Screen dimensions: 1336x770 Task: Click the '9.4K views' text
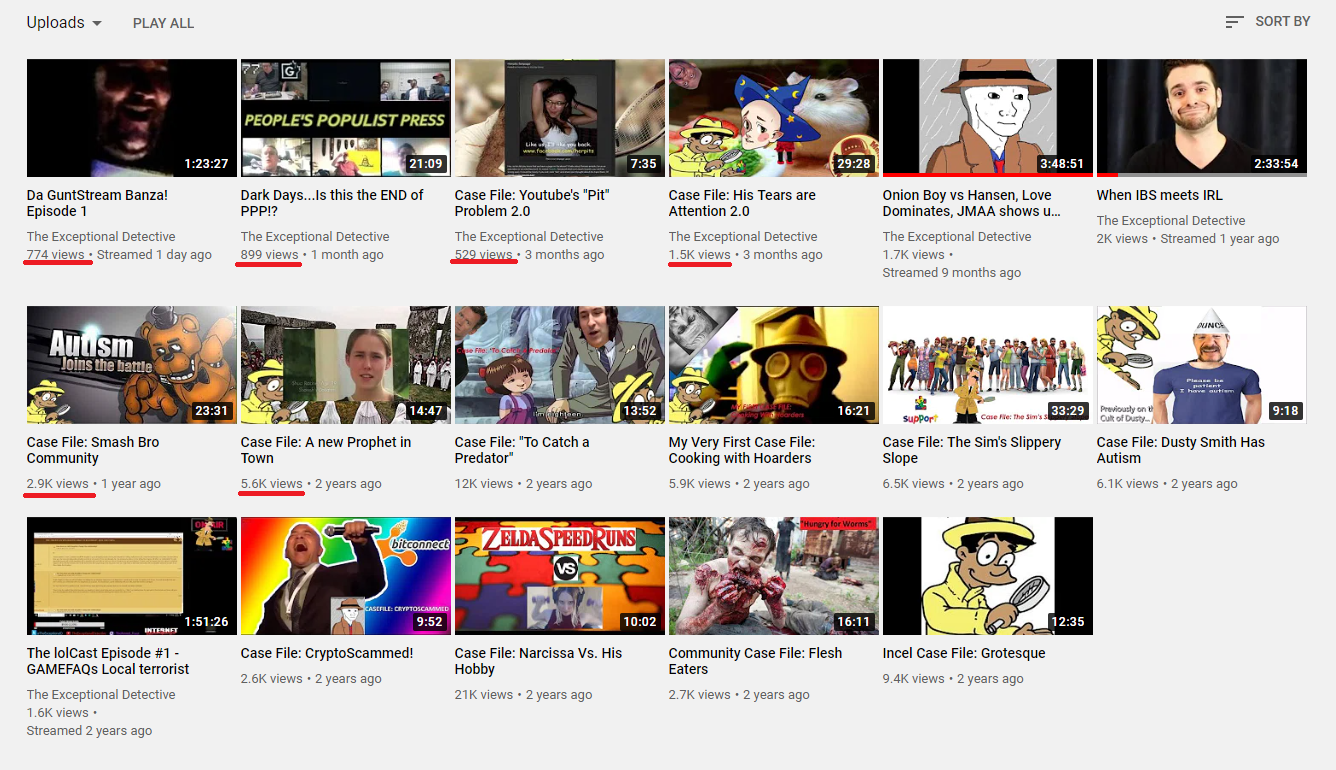pyautogui.click(x=915, y=679)
